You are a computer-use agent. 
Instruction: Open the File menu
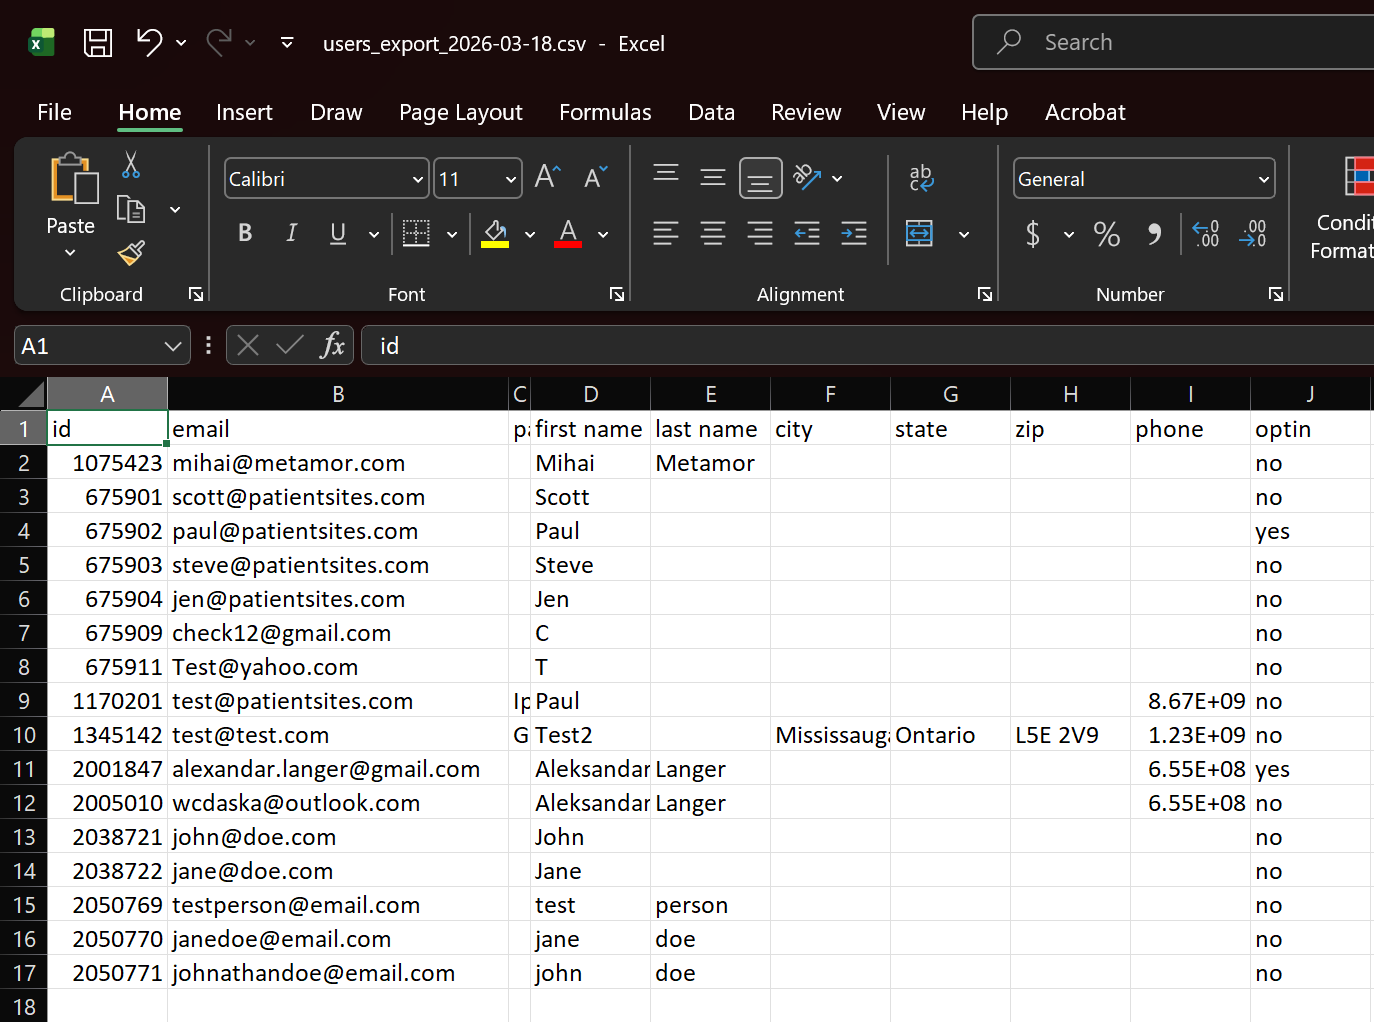tap(54, 112)
